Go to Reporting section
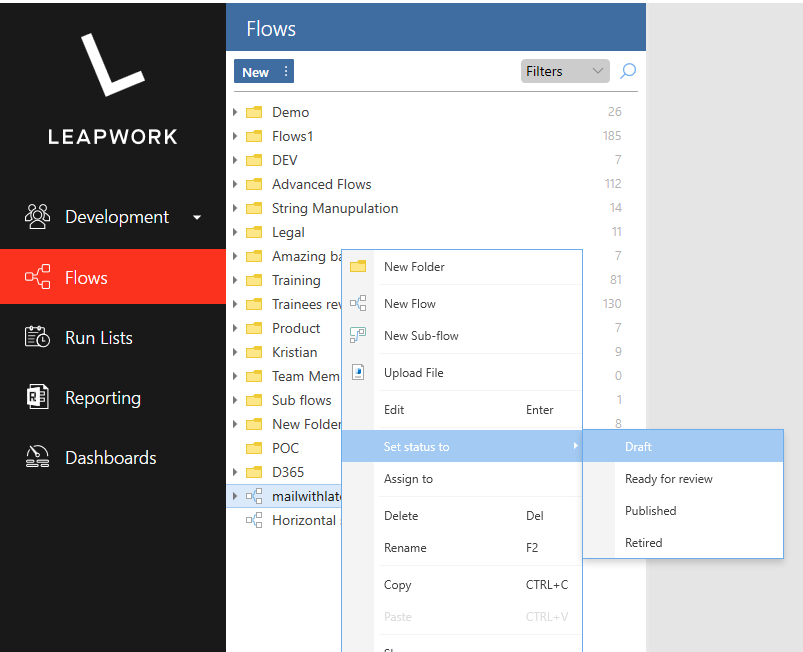 coord(113,397)
